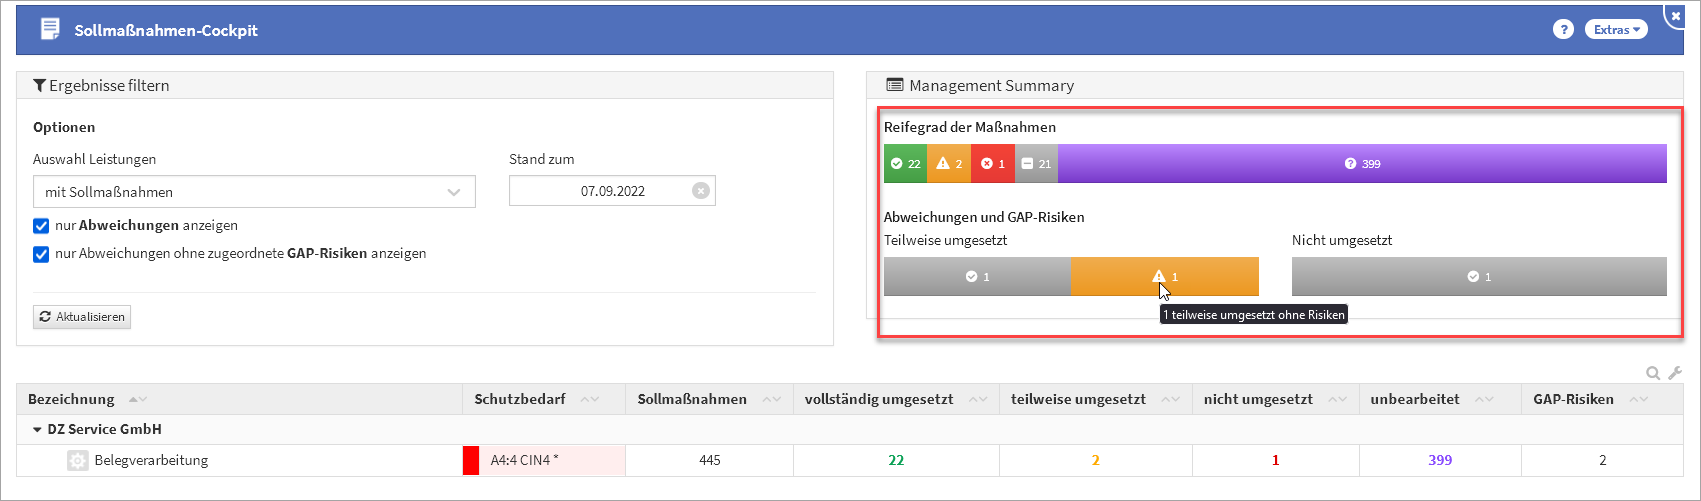Click the Belegverarbeitung gear icon
The height and width of the screenshot is (501, 1701).
(x=77, y=461)
